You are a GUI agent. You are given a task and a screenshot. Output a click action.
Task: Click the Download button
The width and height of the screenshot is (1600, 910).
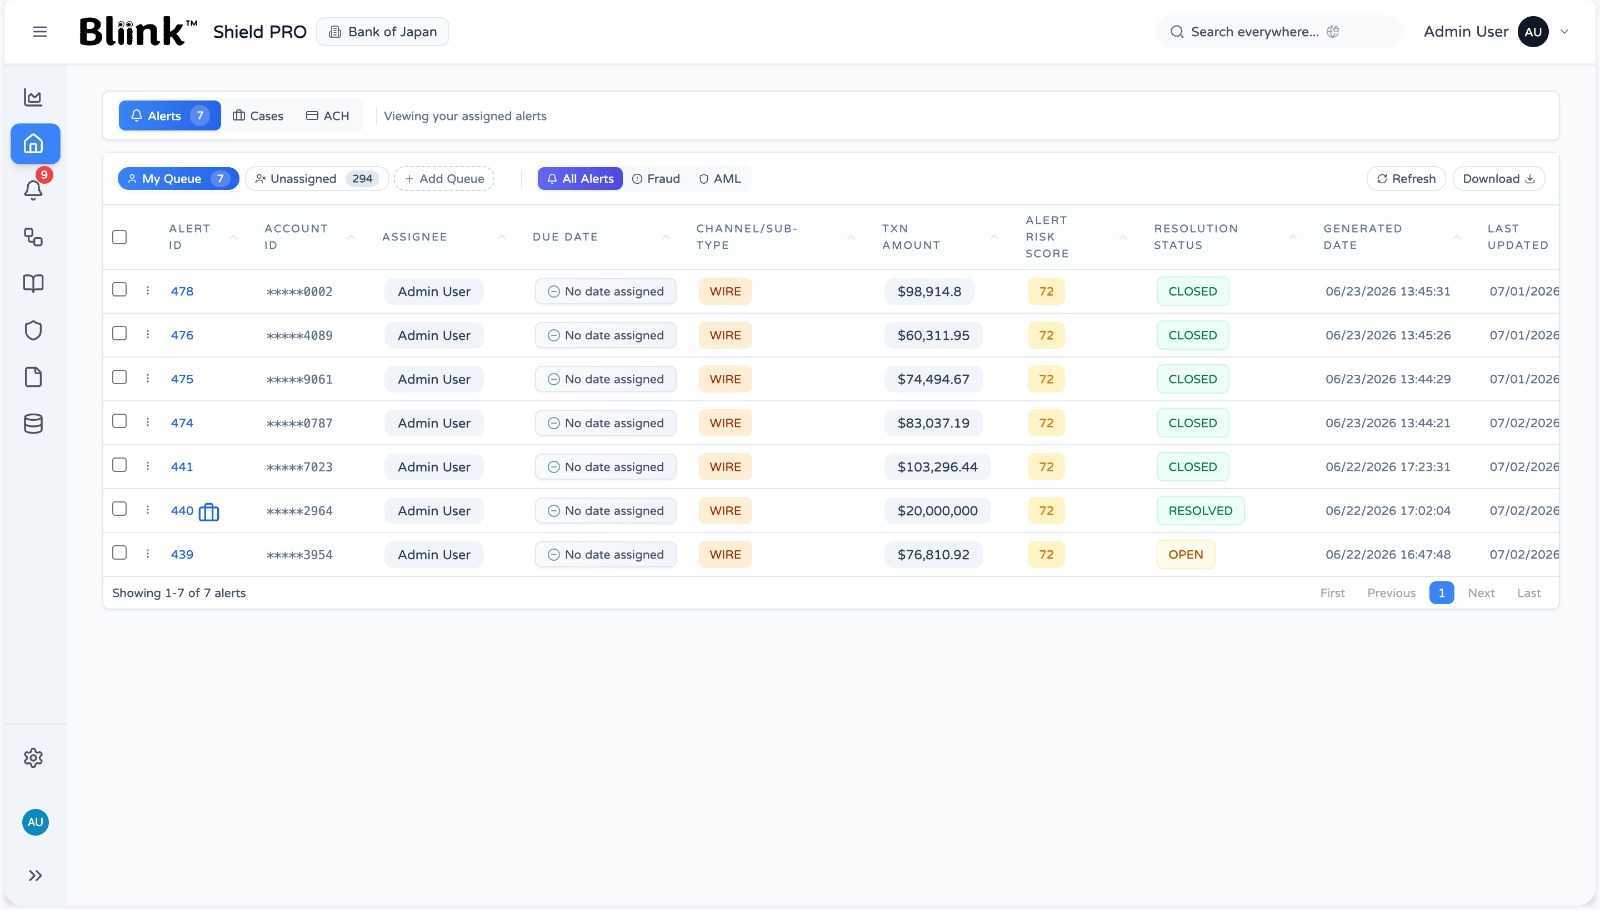1499,179
